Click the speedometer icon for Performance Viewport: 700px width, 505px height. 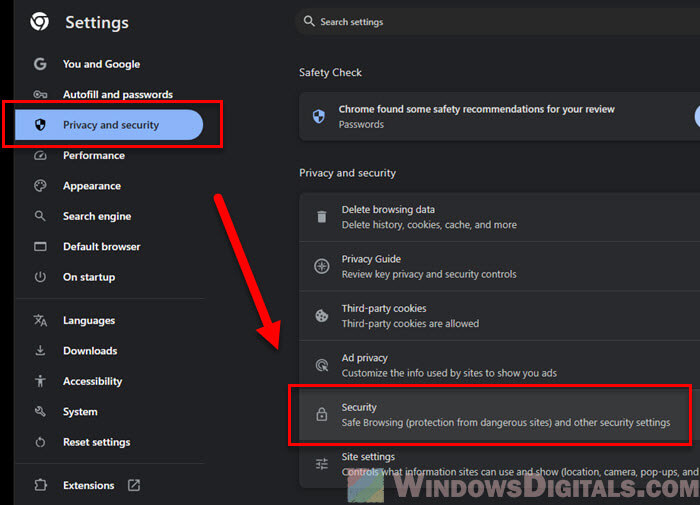point(40,155)
